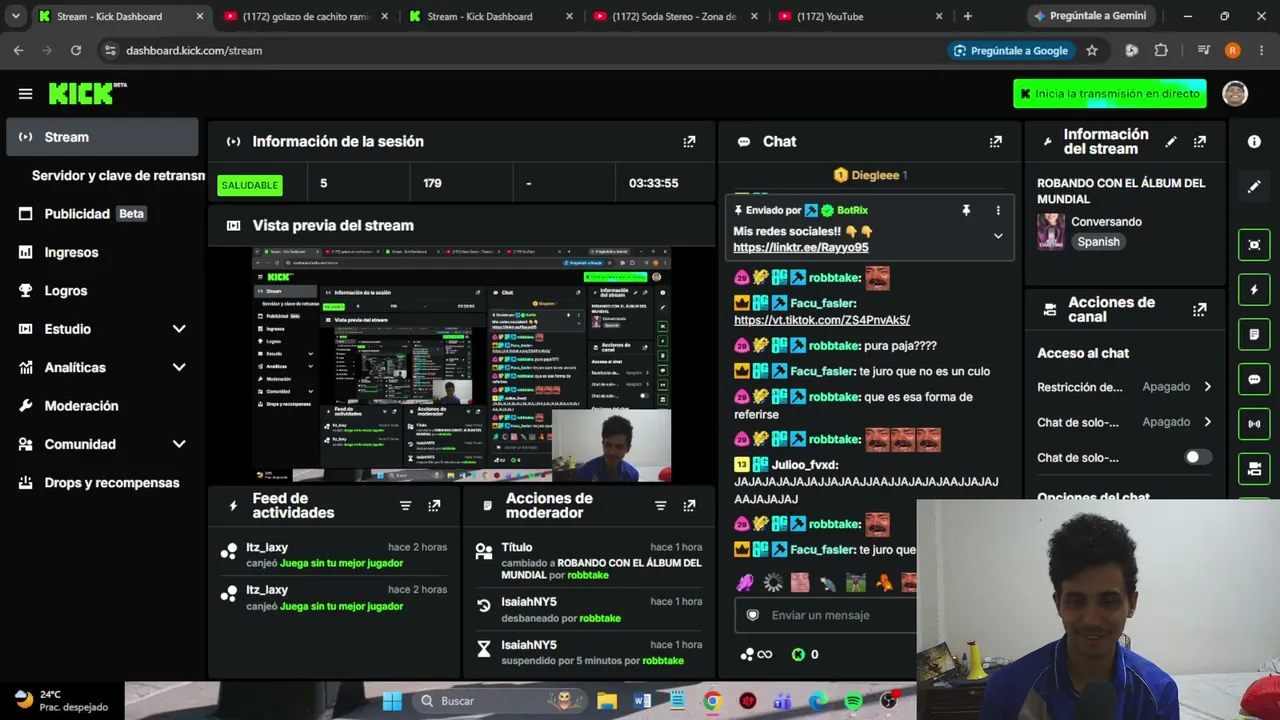Unpin the BotRix pinned message
Screen dimensions: 1280x720
click(x=966, y=211)
